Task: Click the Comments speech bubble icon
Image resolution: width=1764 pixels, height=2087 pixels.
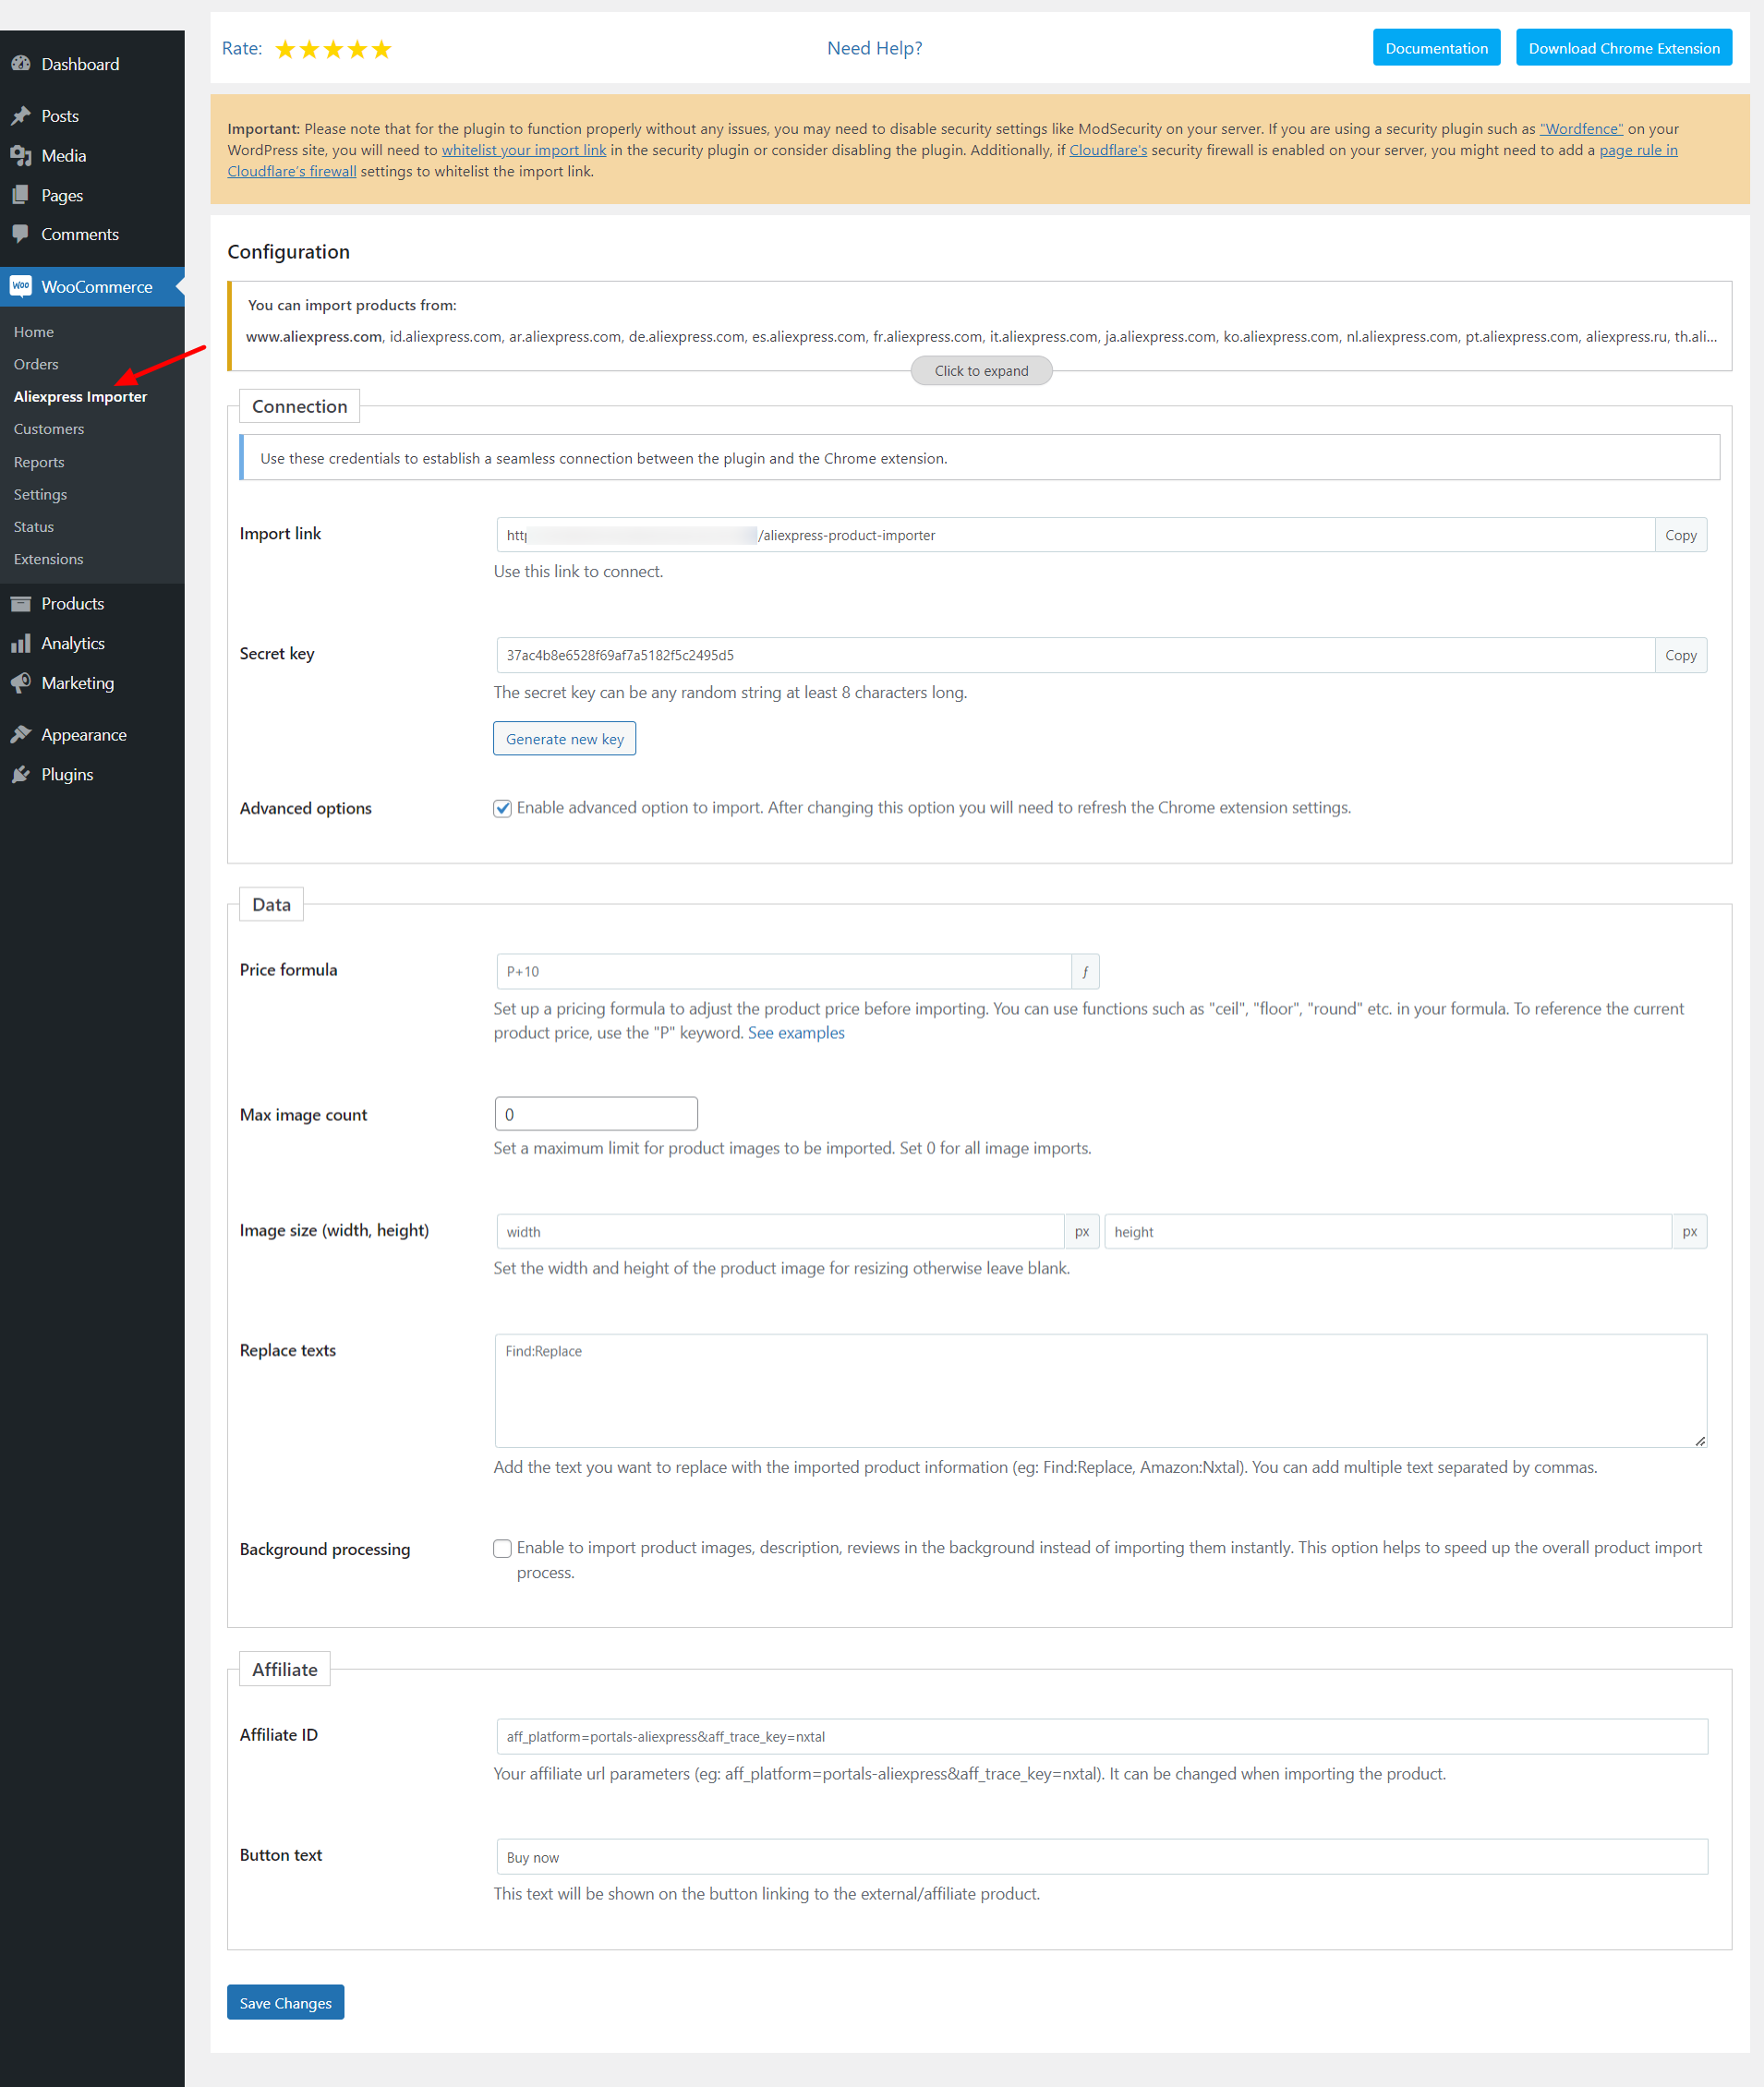Action: click(21, 234)
